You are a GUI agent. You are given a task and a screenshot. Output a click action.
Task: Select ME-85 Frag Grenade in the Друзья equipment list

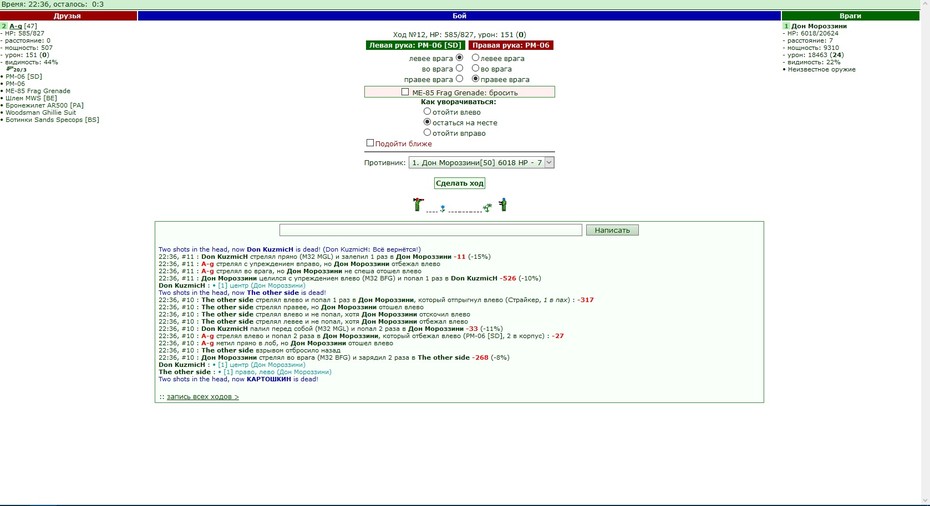(38, 91)
